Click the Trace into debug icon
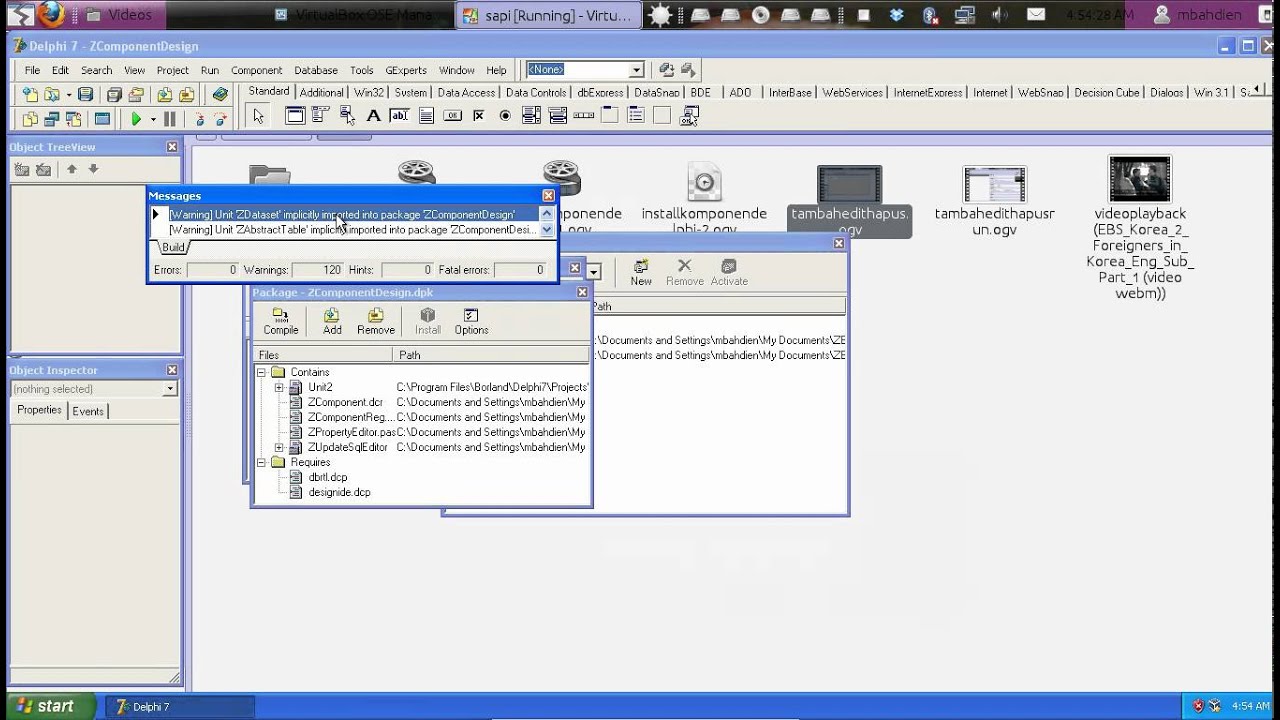 [200, 118]
